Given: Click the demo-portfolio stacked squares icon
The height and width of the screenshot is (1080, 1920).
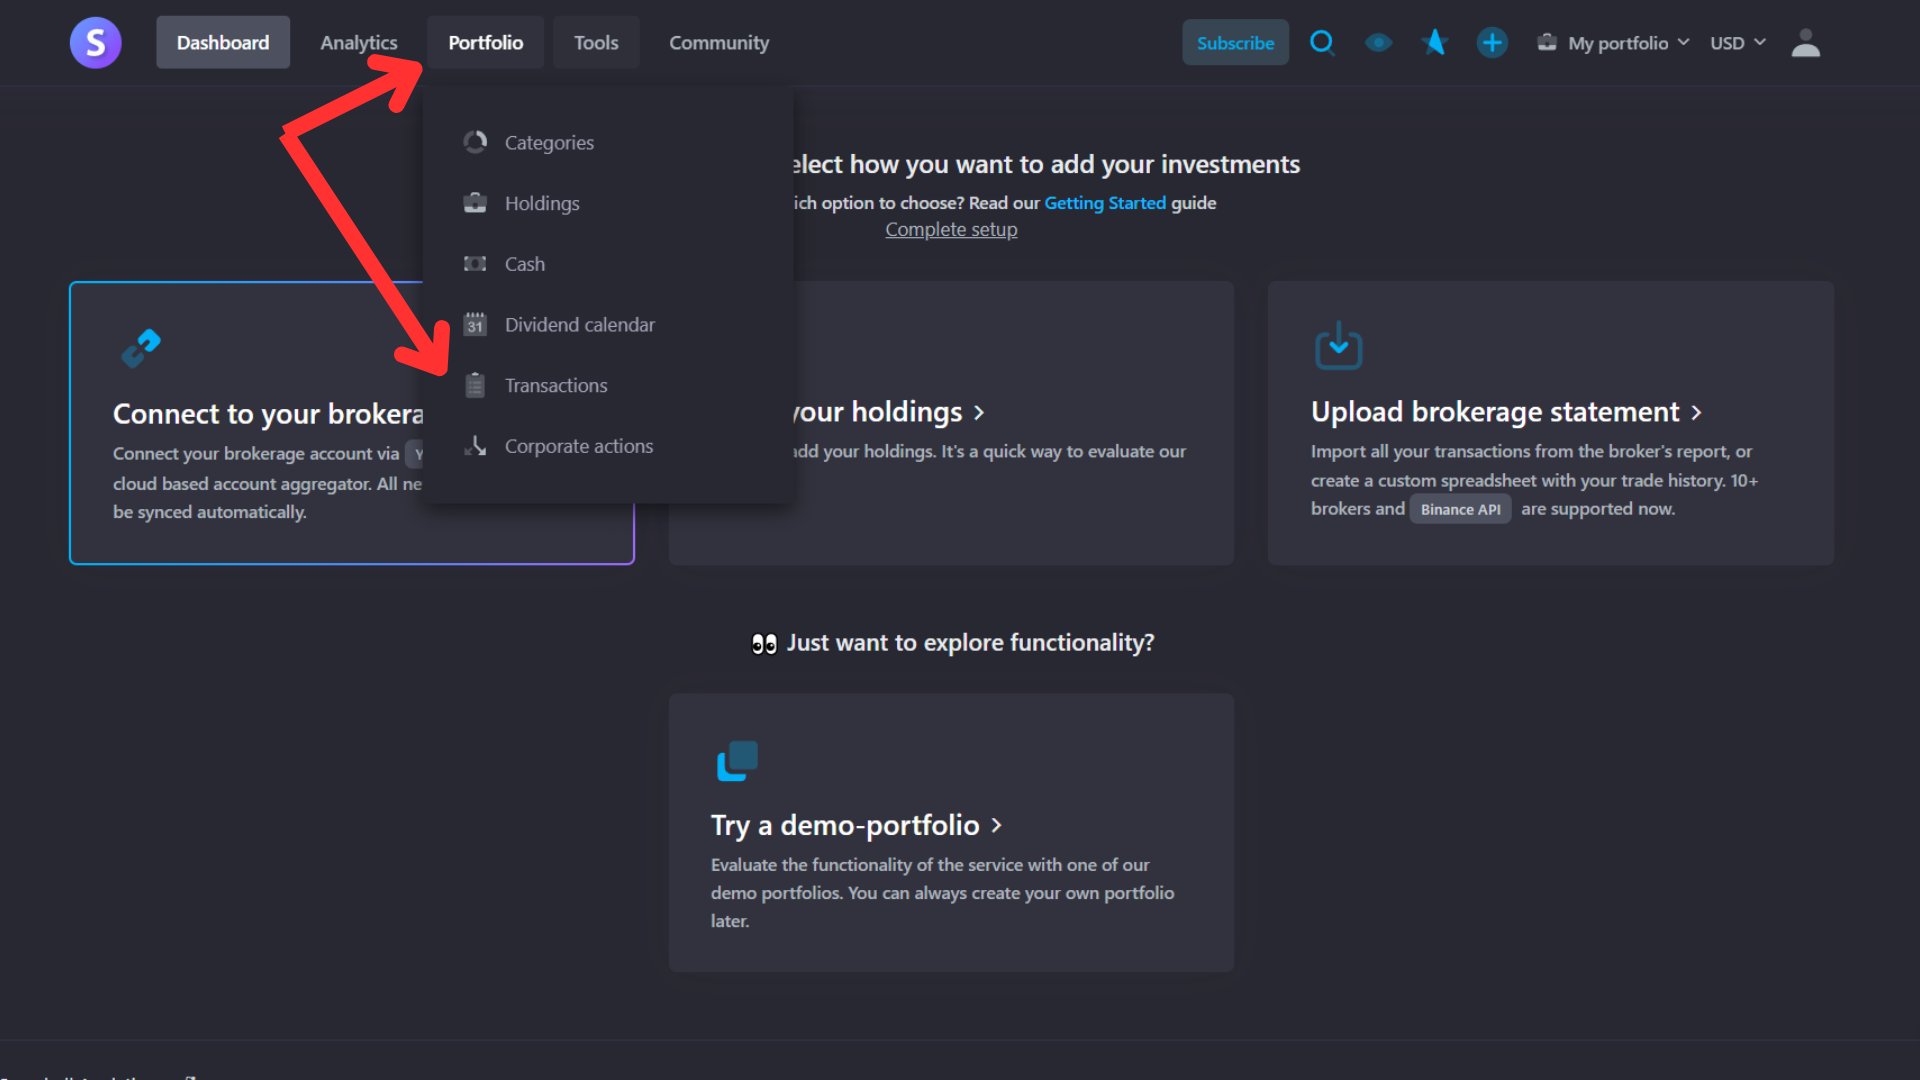Looking at the screenshot, I should click(x=737, y=761).
